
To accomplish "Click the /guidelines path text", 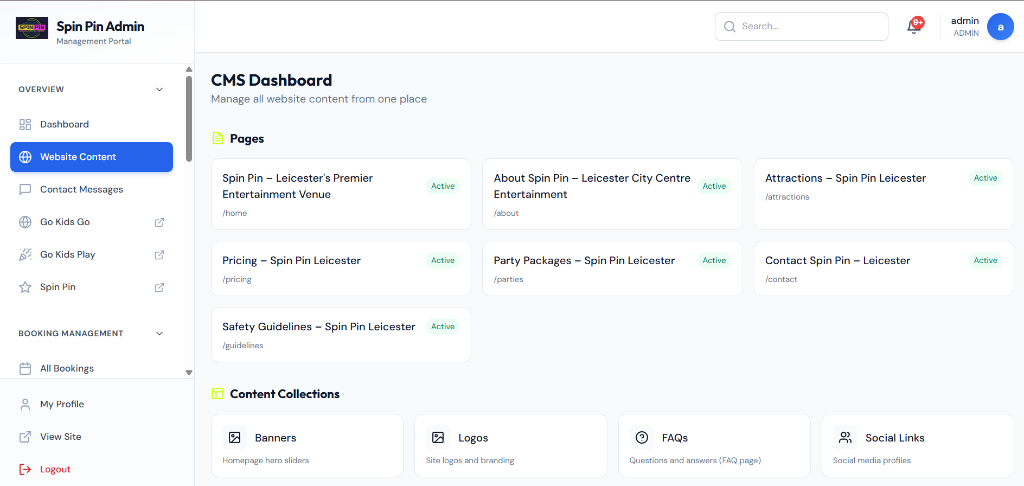I will pyautogui.click(x=243, y=346).
